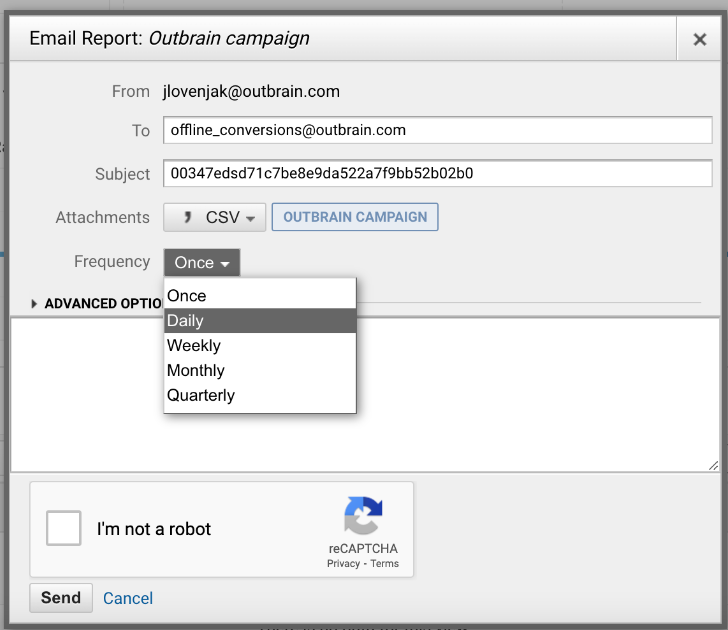
Task: Click the file icon beside CSV
Action: click(187, 217)
